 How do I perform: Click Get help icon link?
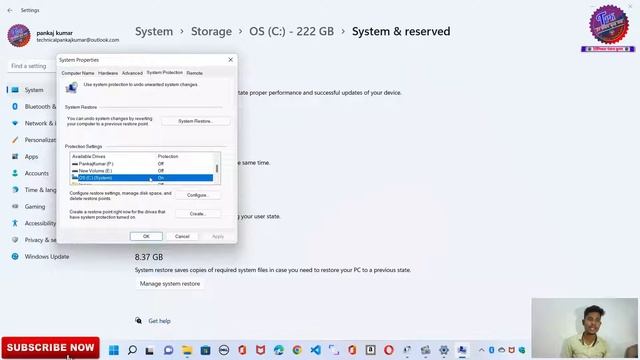[139, 321]
